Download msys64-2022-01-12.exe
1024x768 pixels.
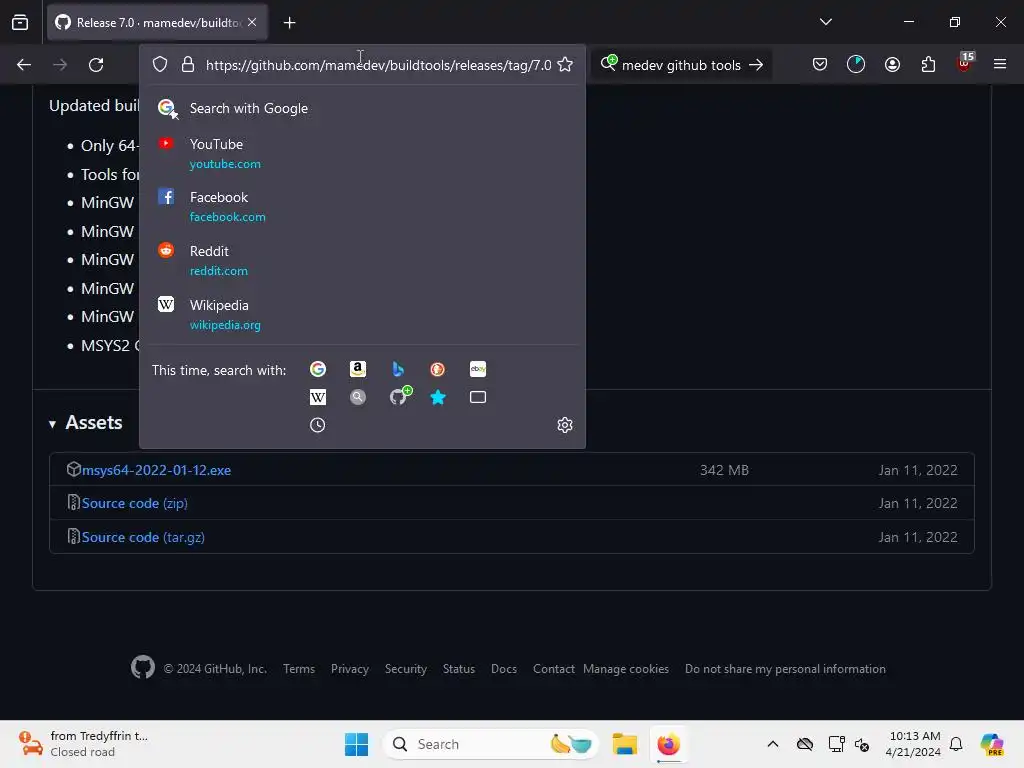point(156,470)
